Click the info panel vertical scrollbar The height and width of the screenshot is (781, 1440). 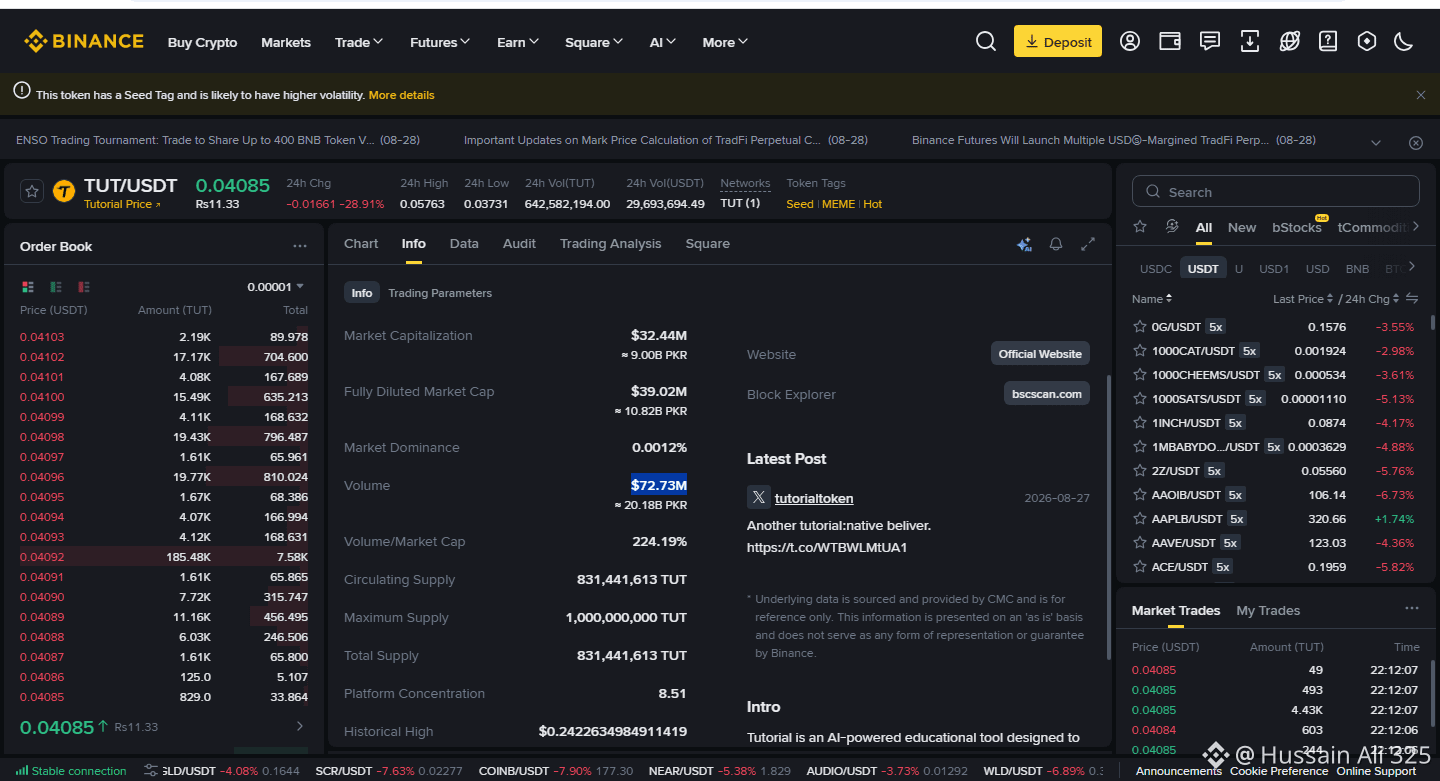coord(1107,518)
